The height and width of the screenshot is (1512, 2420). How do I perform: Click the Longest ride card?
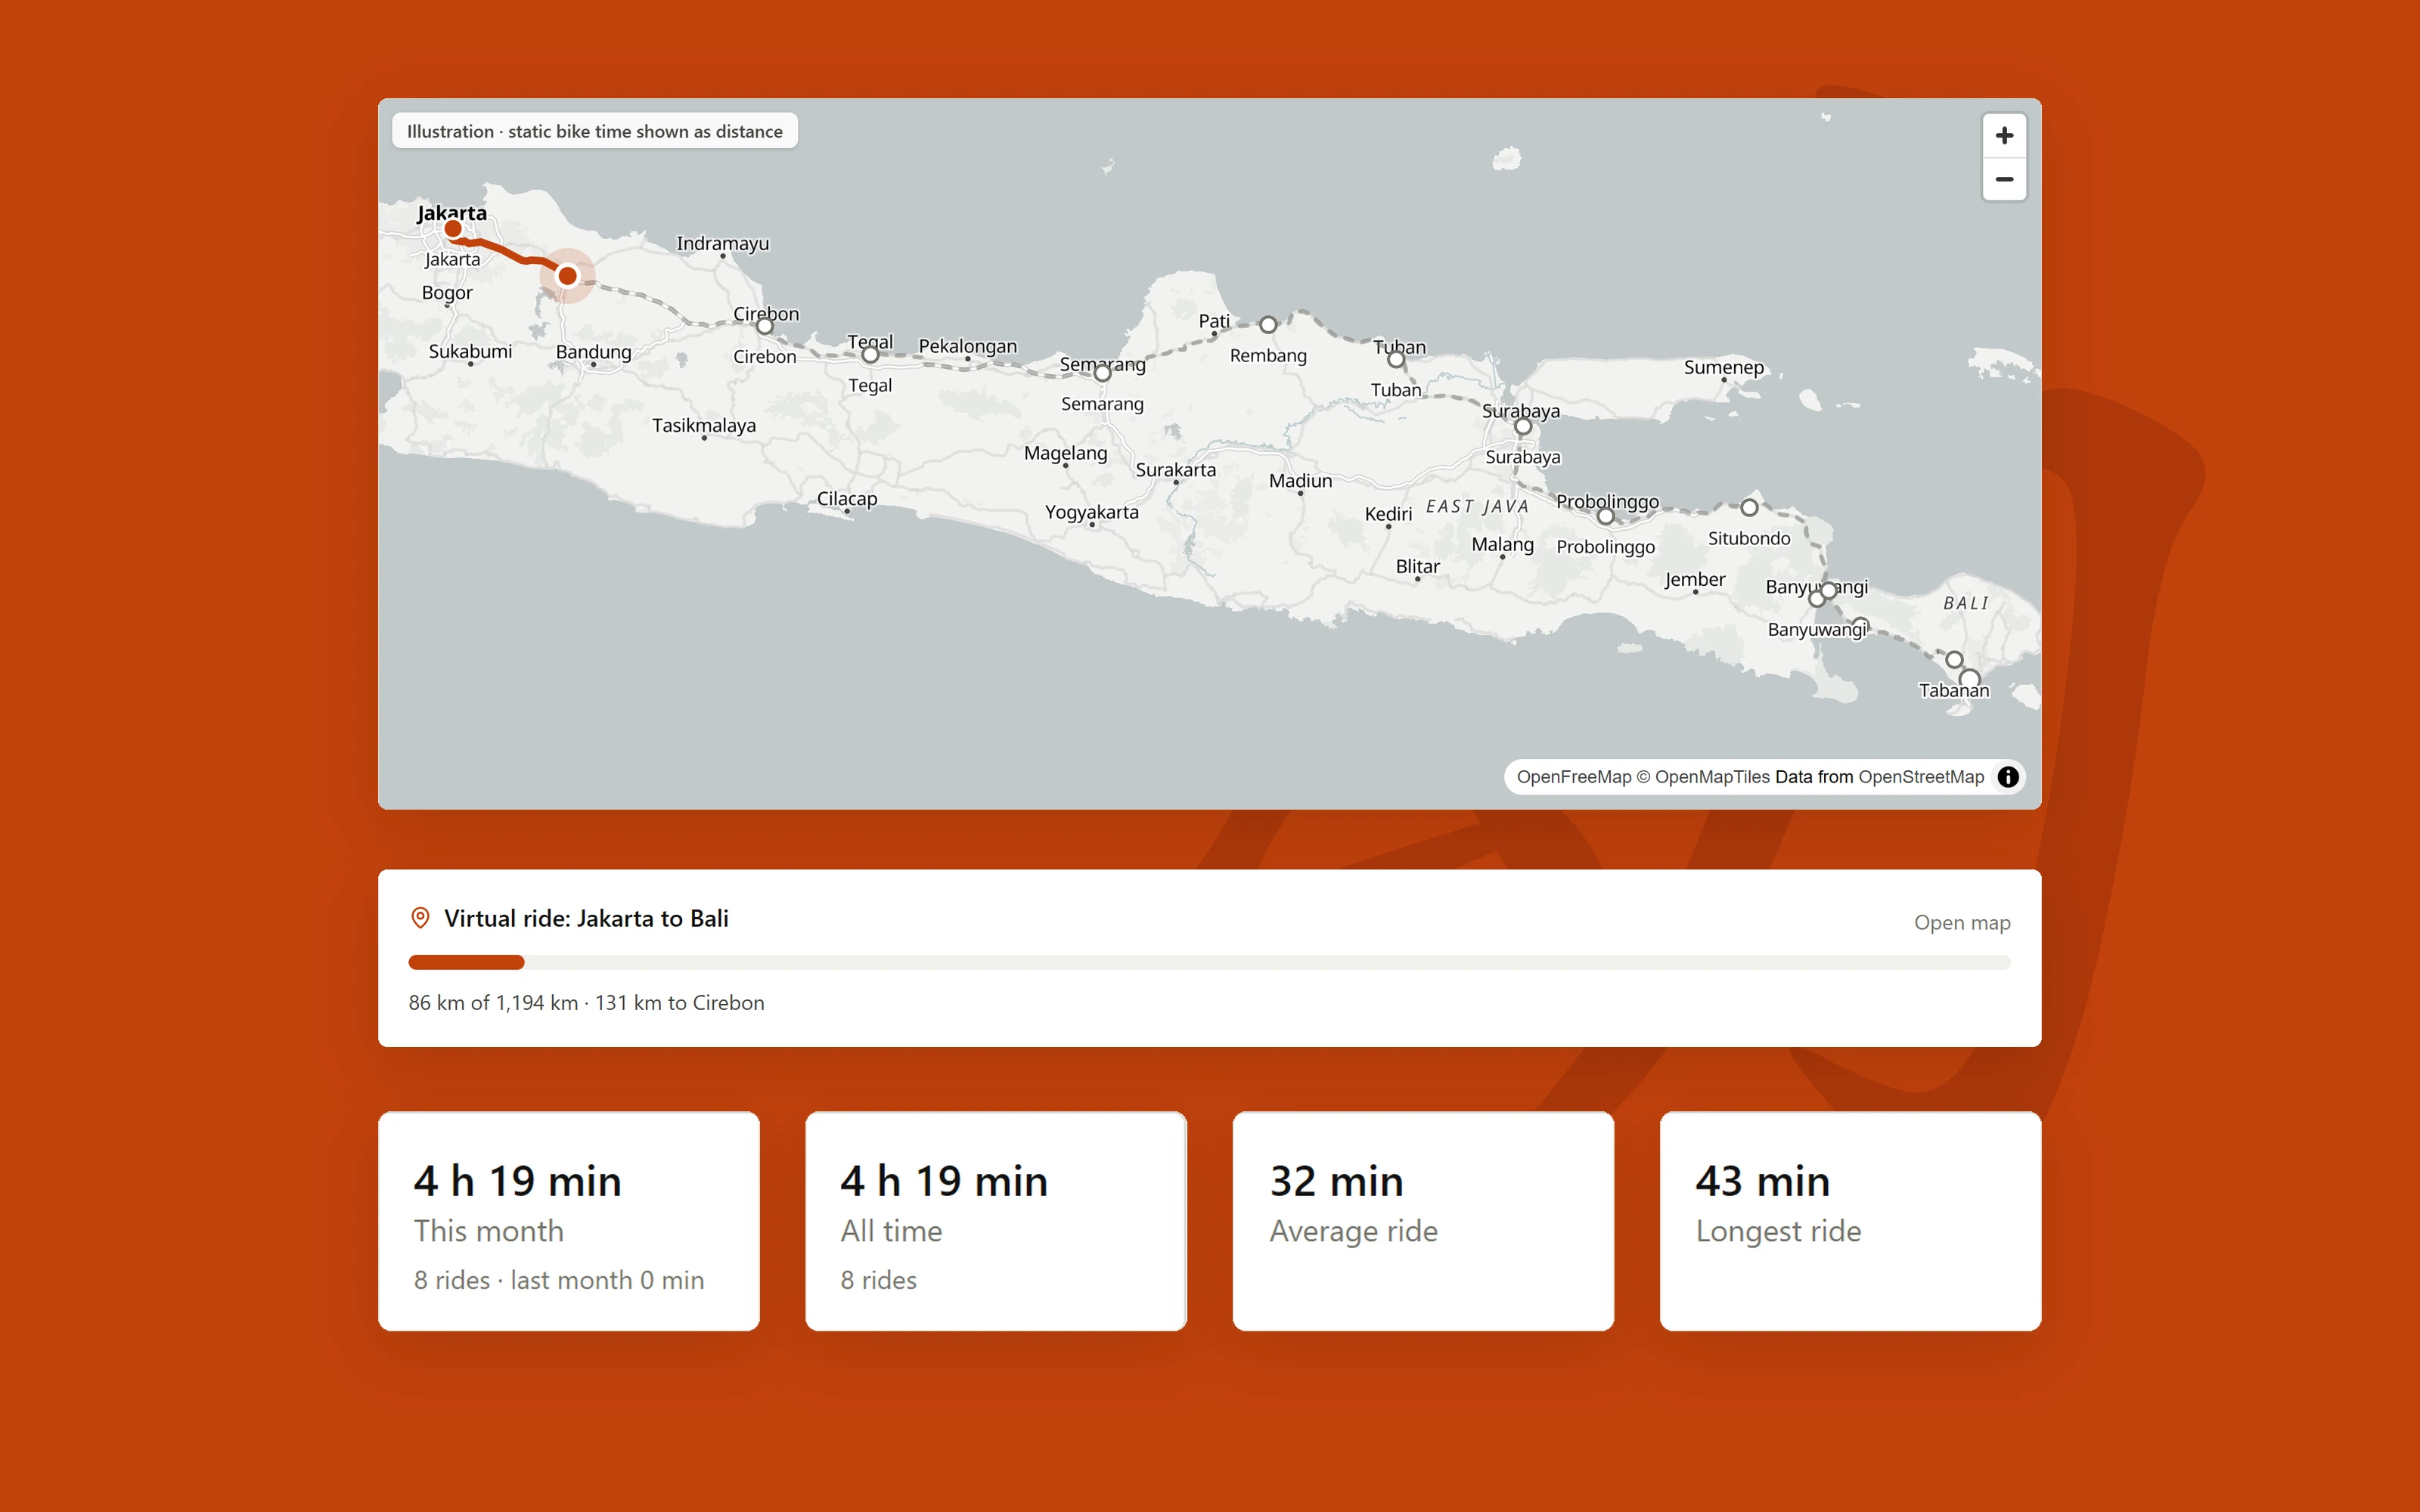pyautogui.click(x=1850, y=1221)
